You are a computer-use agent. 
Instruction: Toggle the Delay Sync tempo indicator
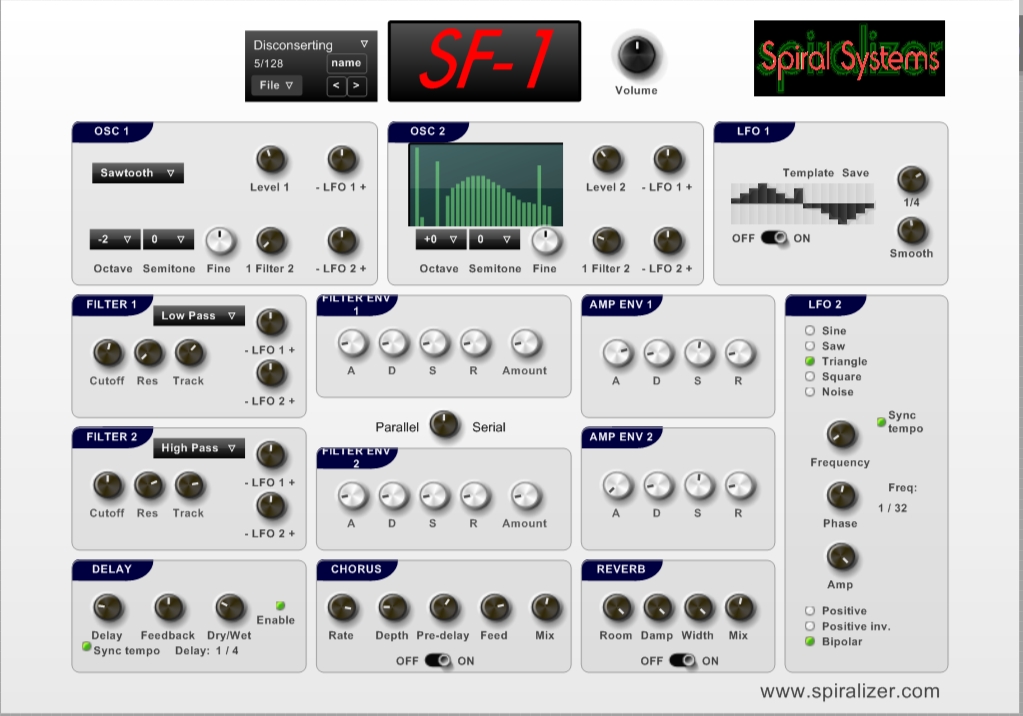(86, 646)
